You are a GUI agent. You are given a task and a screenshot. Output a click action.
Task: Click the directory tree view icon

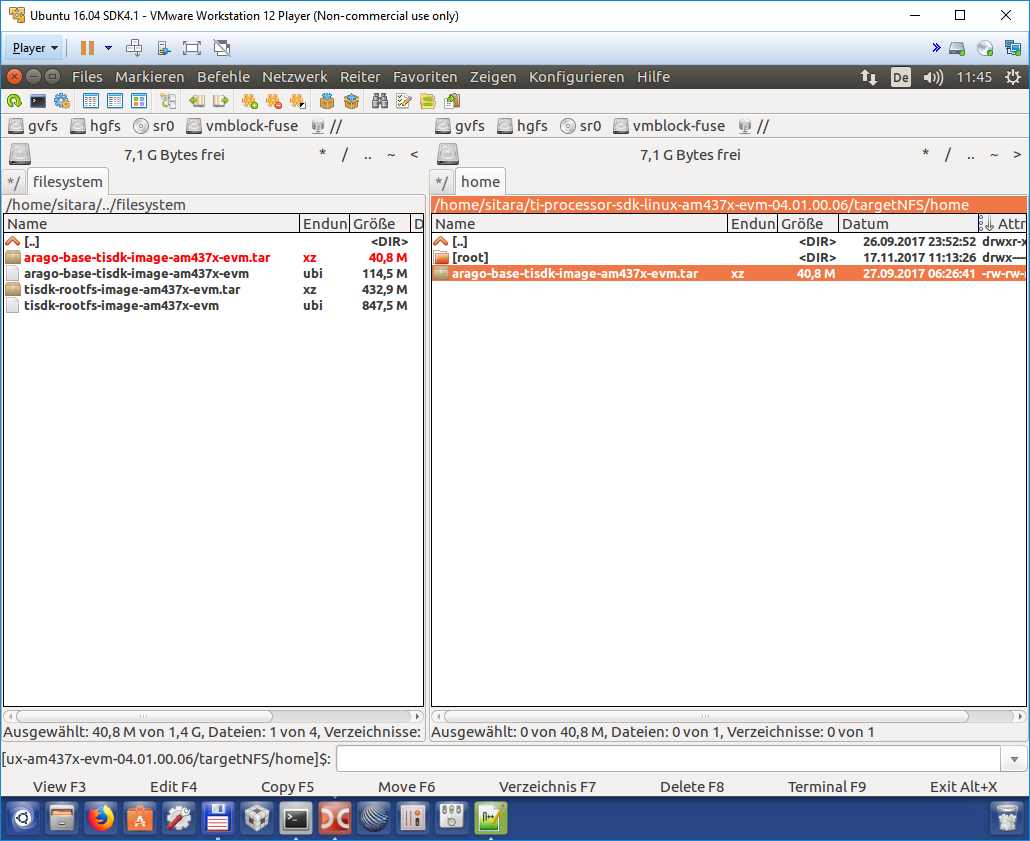[168, 101]
